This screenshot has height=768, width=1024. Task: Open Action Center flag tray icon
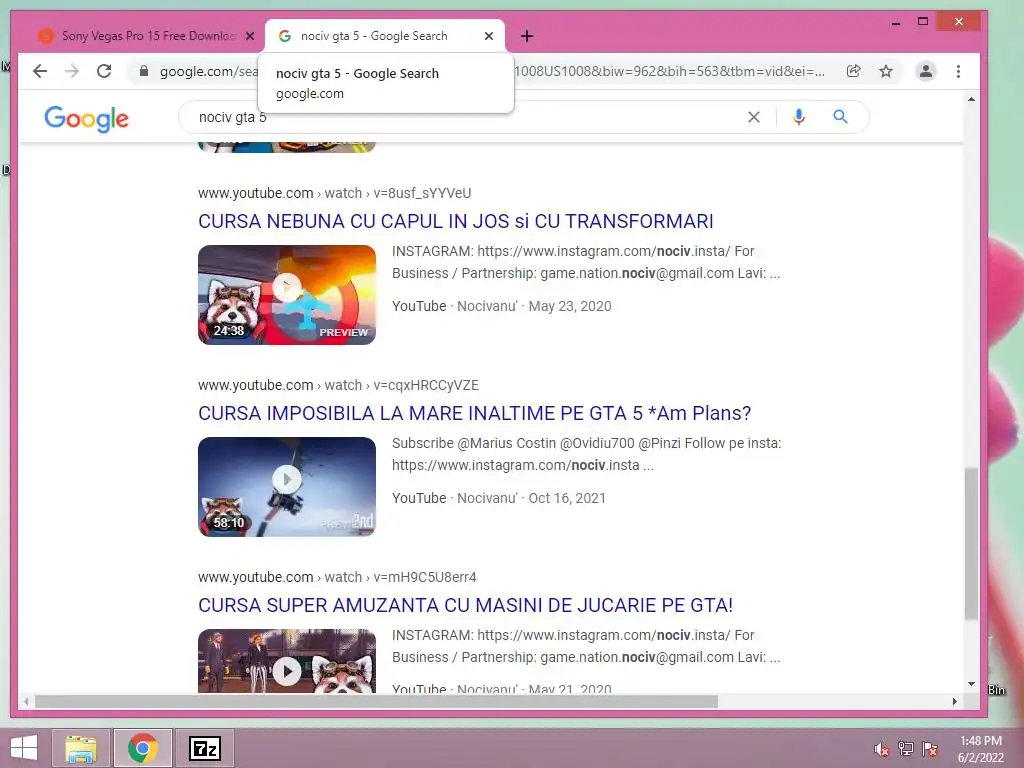tap(930, 749)
